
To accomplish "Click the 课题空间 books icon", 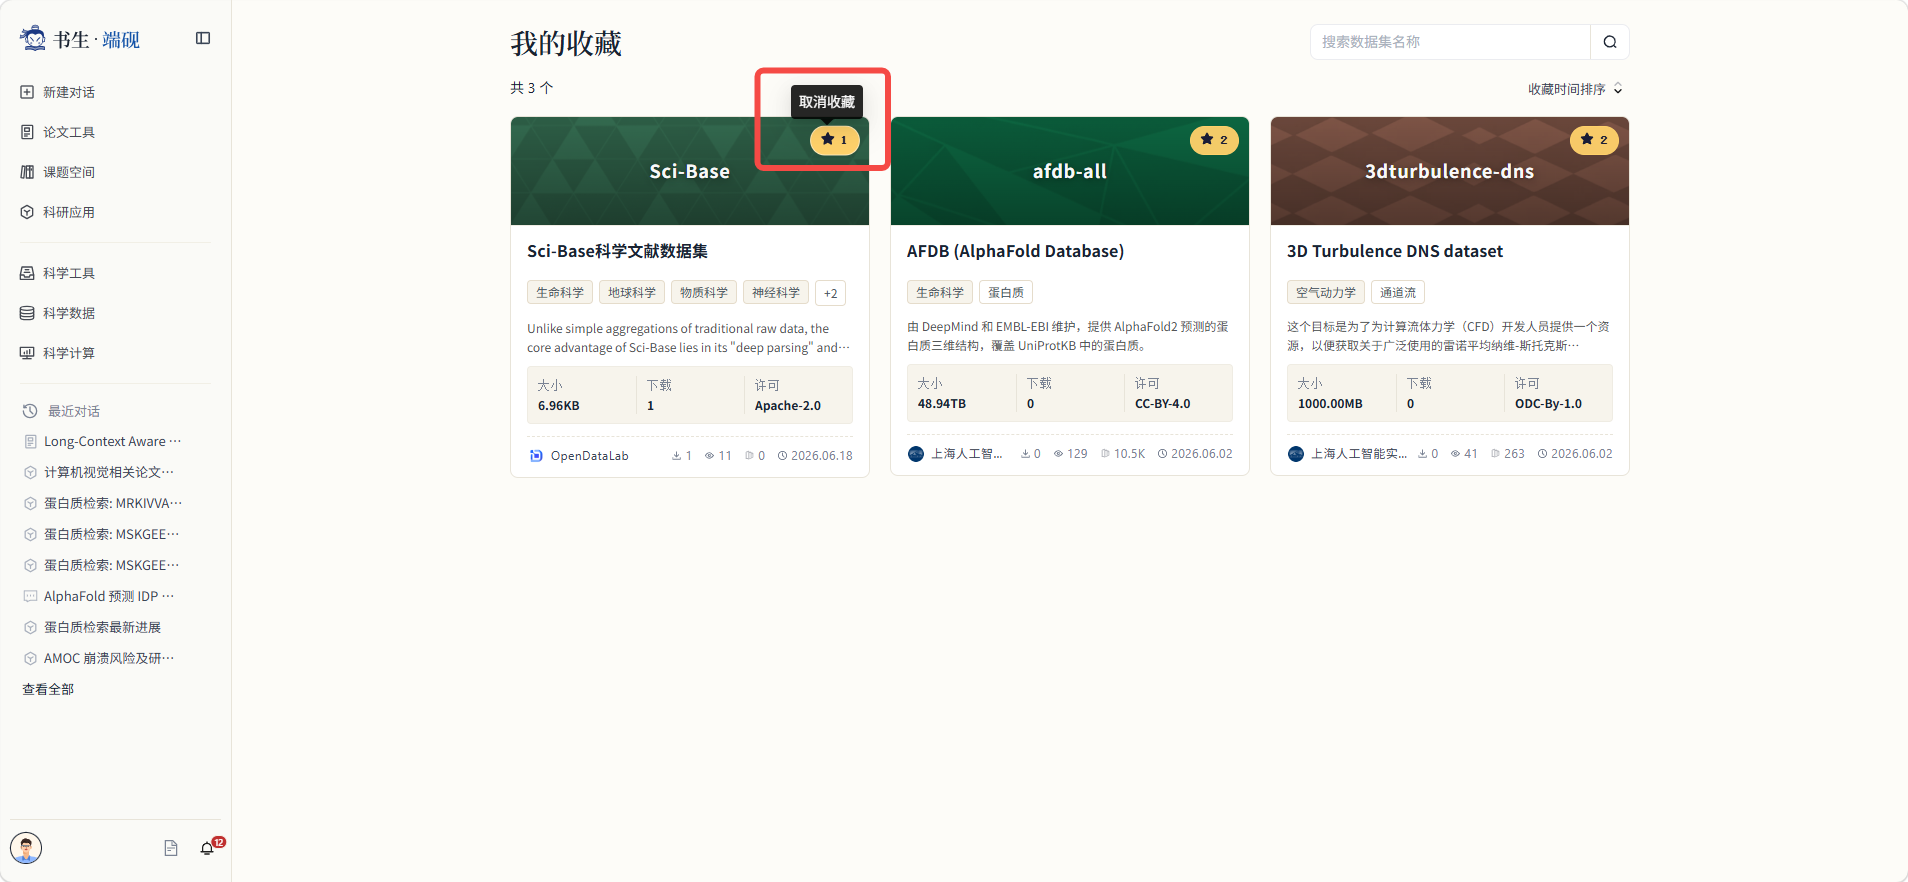I will pos(27,172).
